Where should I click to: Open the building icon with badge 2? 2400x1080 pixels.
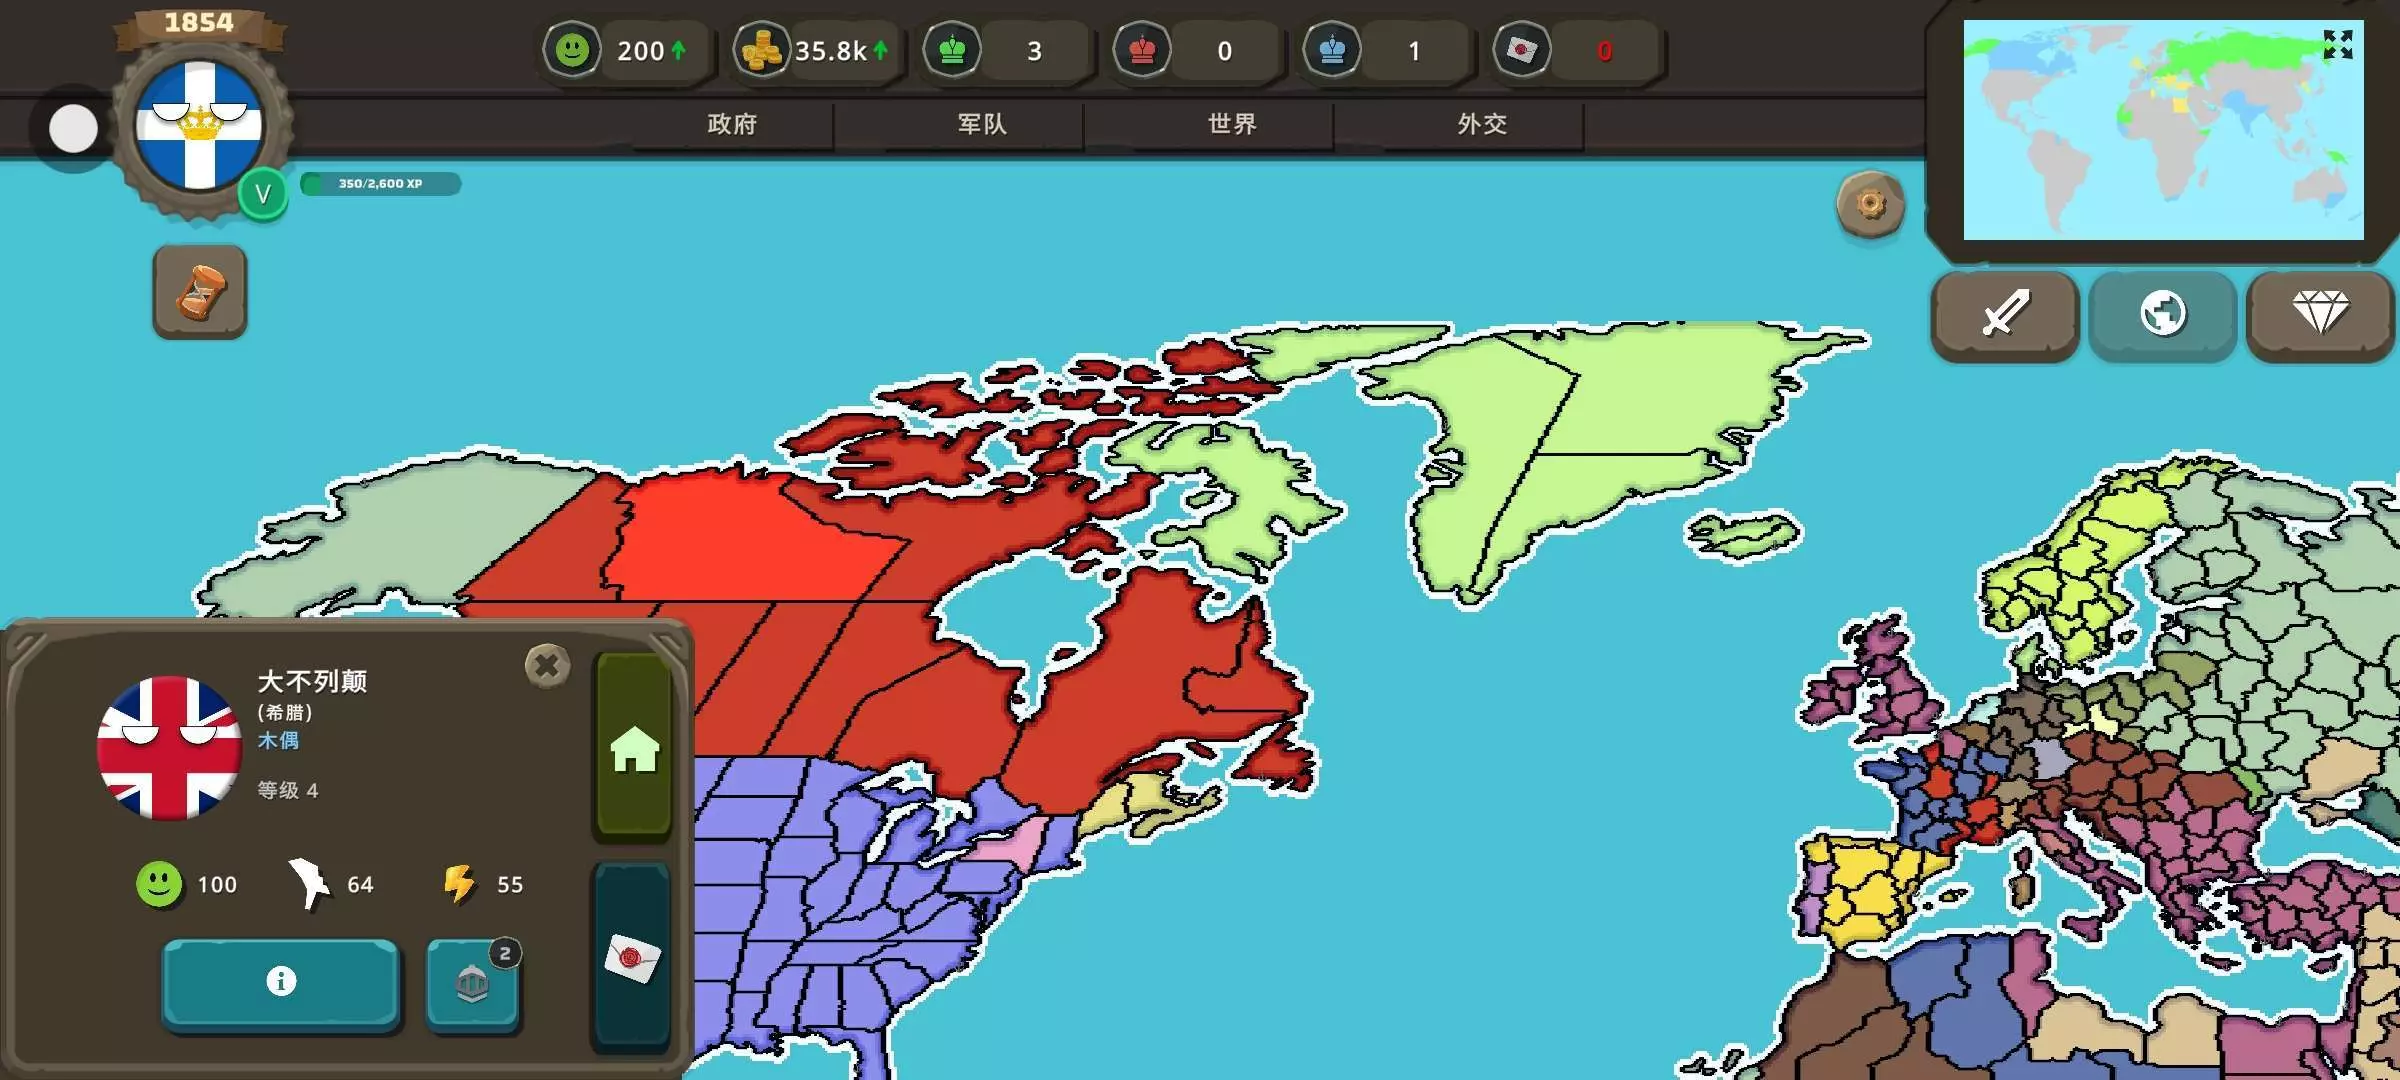point(472,984)
